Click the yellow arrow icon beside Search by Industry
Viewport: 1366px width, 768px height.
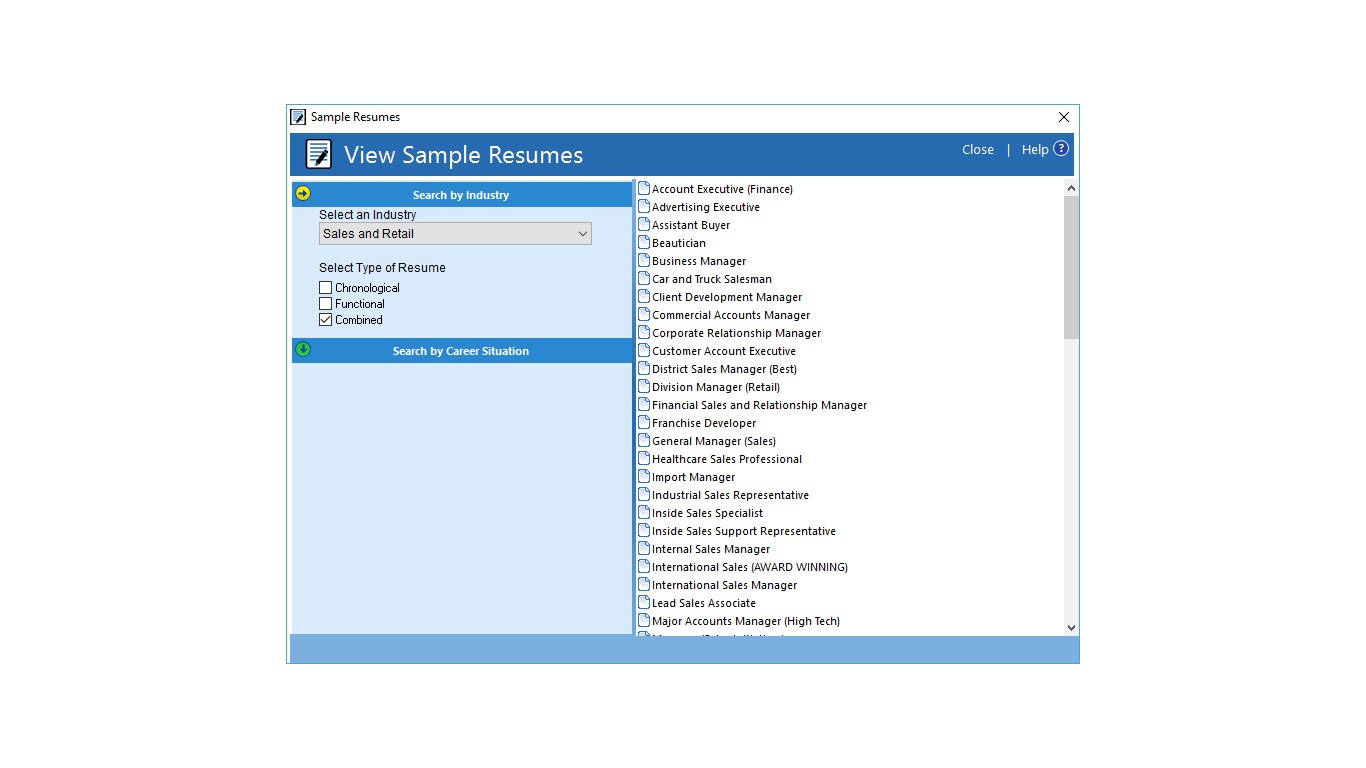tap(303, 193)
